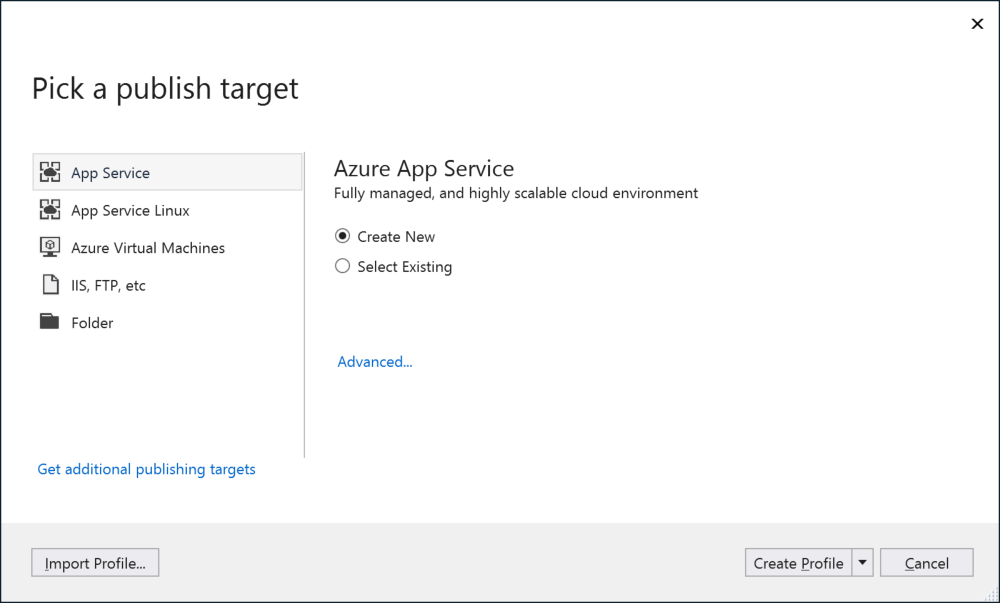Viewport: 1000px width, 604px height.
Task: Click Get additional publishing targets
Action: tap(146, 468)
